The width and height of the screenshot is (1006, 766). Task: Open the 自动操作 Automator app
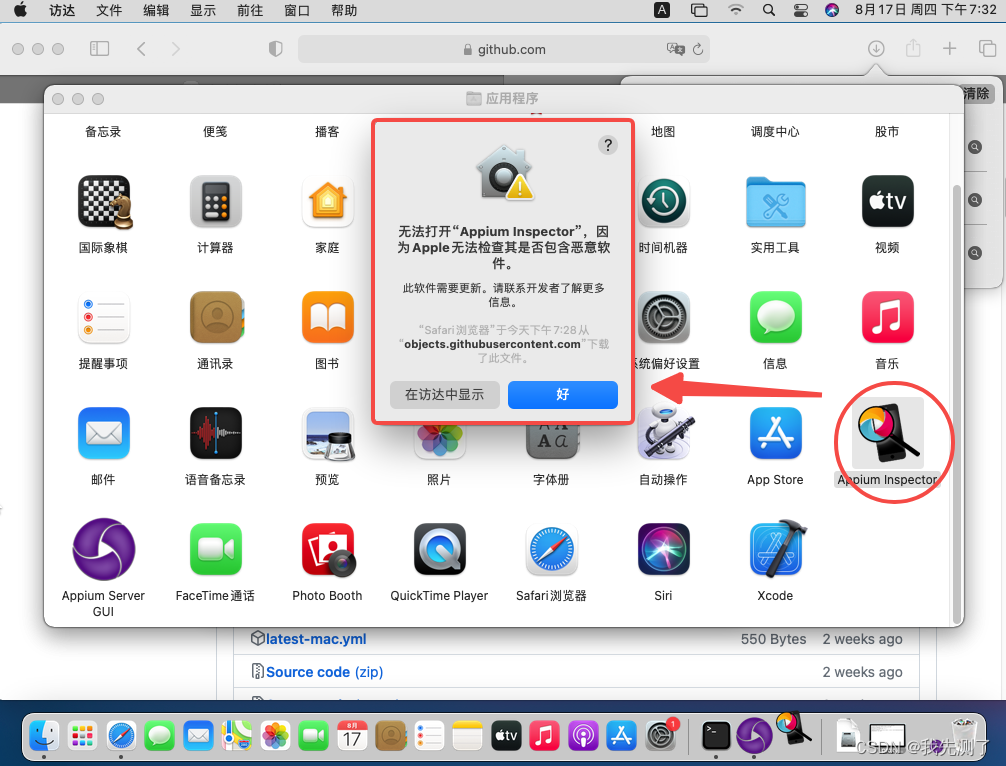coord(663,434)
